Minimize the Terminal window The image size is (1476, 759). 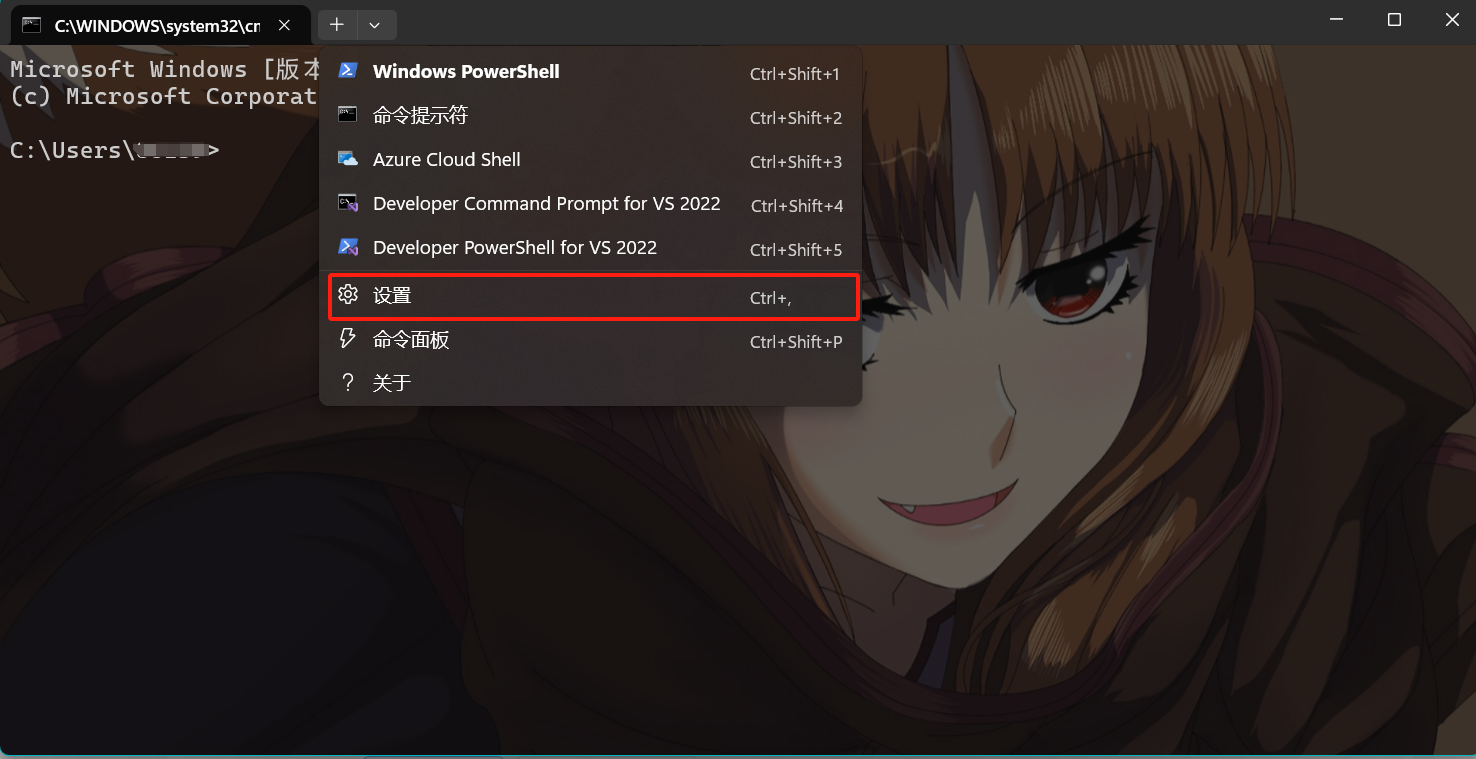pos(1337,20)
